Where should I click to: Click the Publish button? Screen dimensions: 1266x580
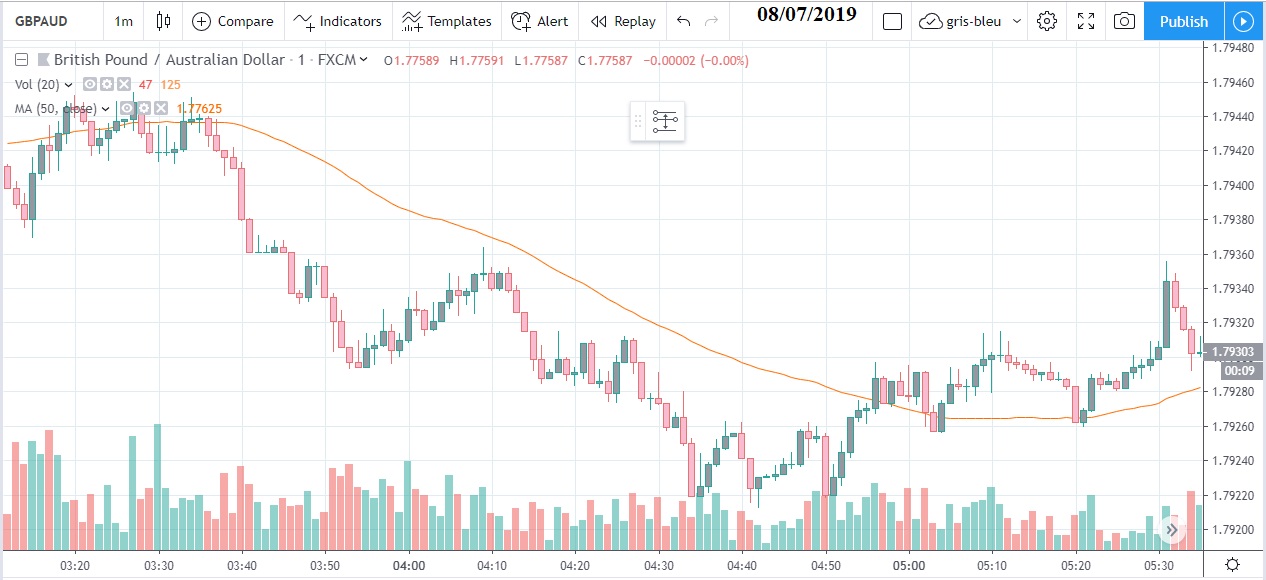tap(1183, 21)
